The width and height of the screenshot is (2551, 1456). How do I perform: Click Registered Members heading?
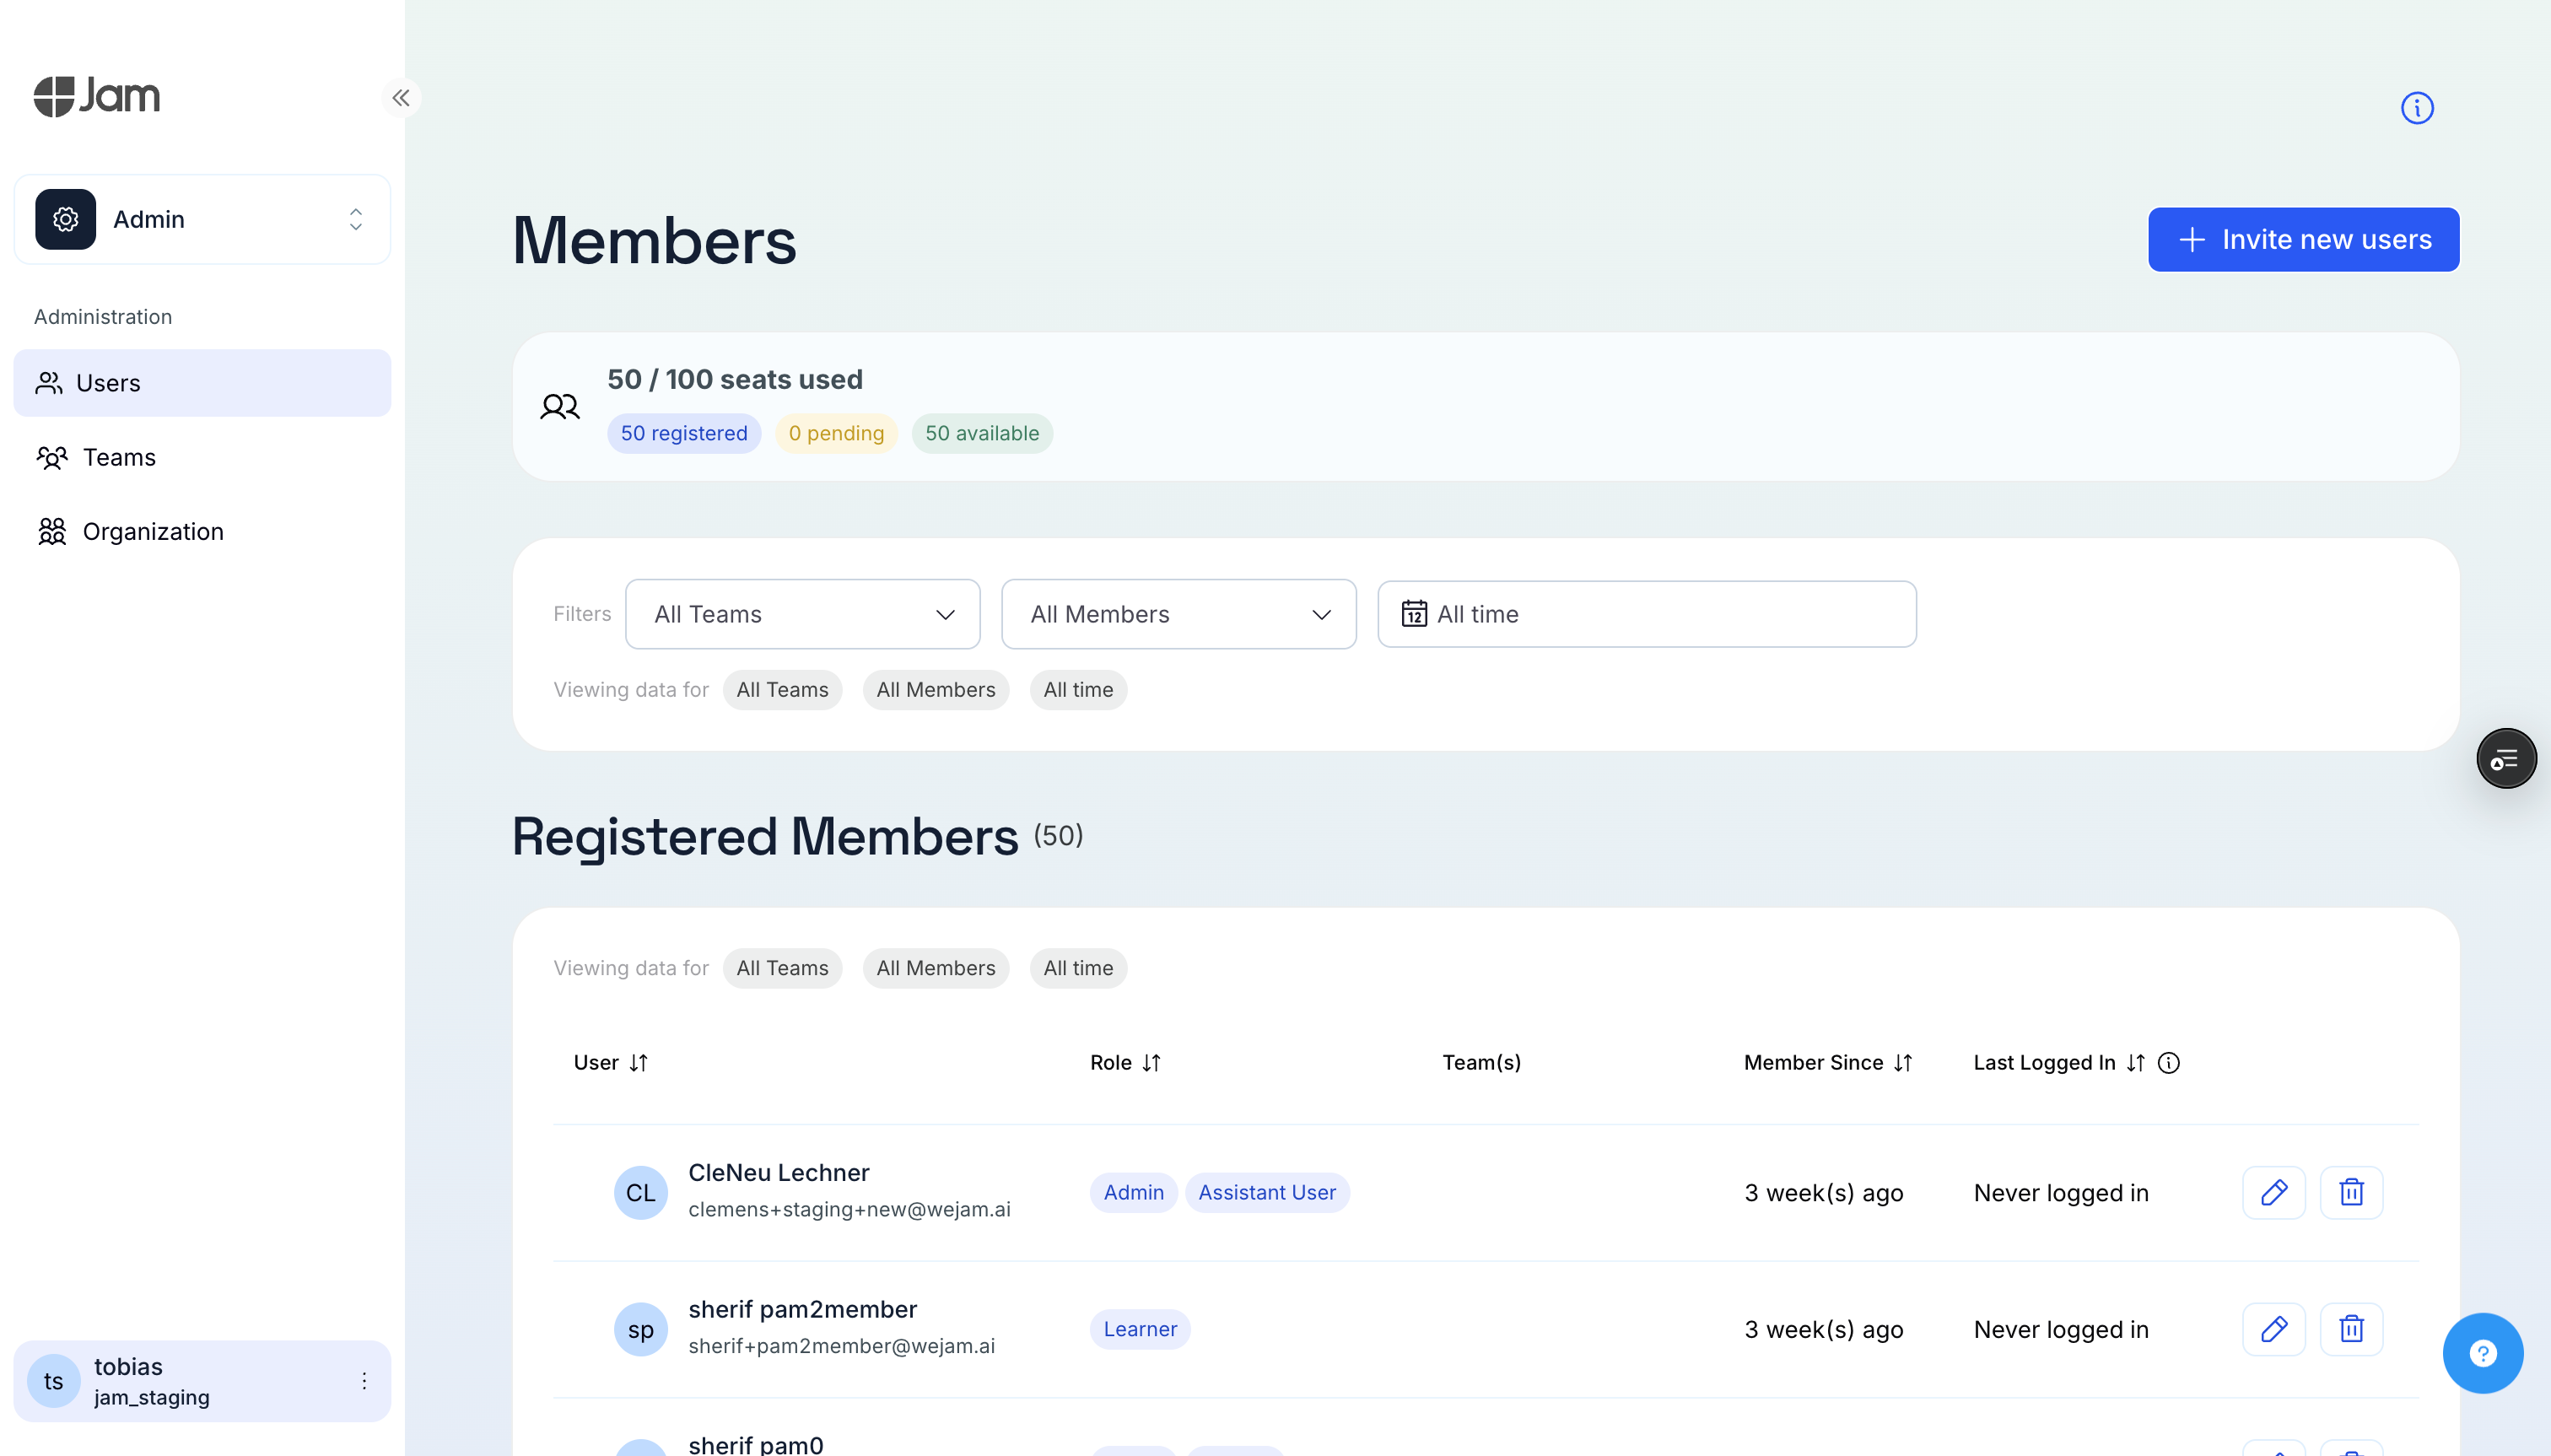click(765, 836)
